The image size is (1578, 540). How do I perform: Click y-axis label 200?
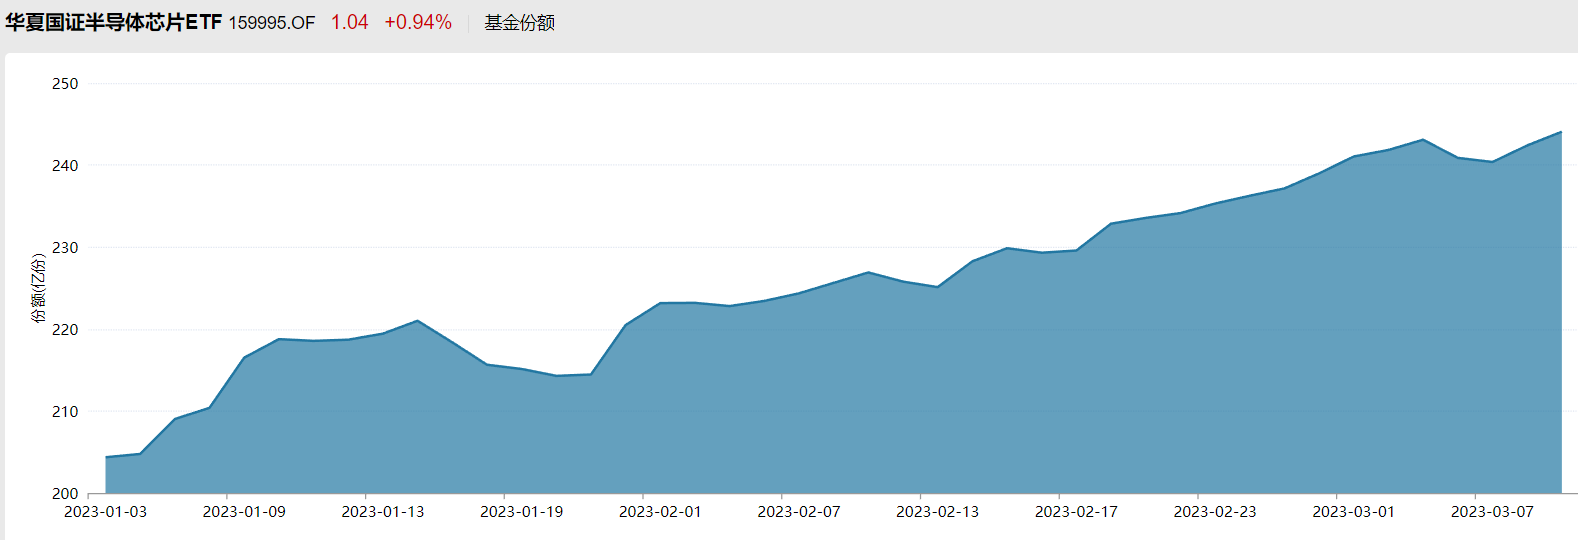65,494
